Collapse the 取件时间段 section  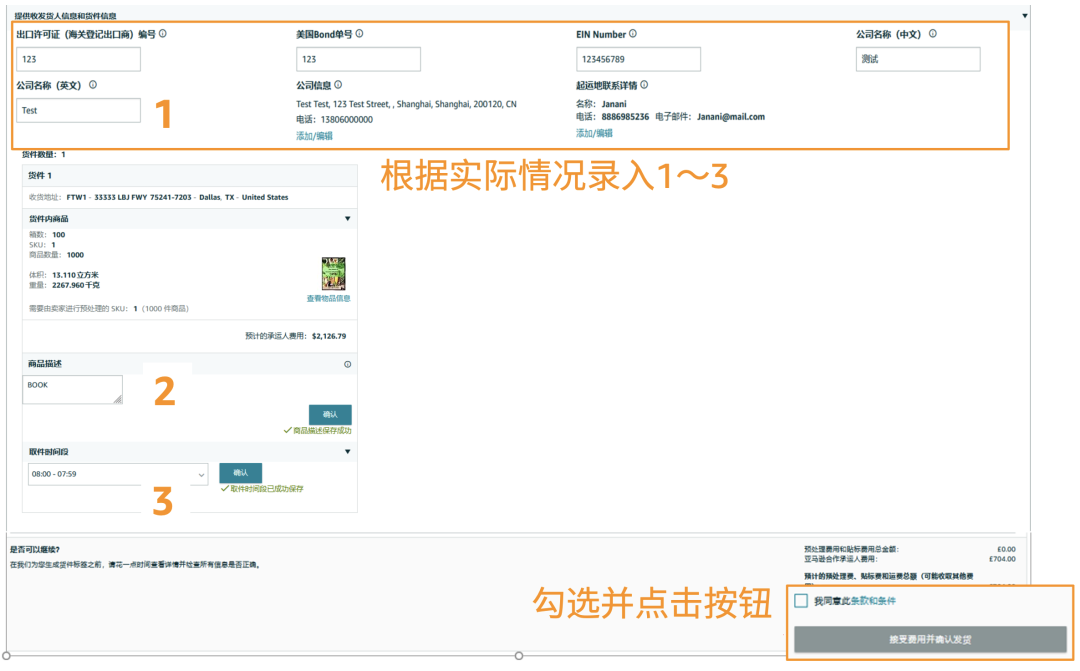tap(345, 451)
